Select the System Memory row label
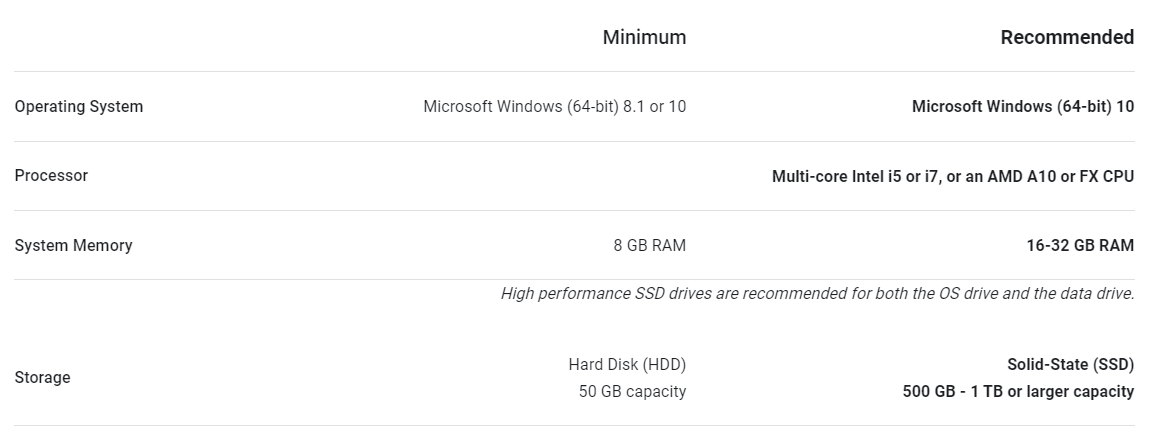 click(x=73, y=246)
